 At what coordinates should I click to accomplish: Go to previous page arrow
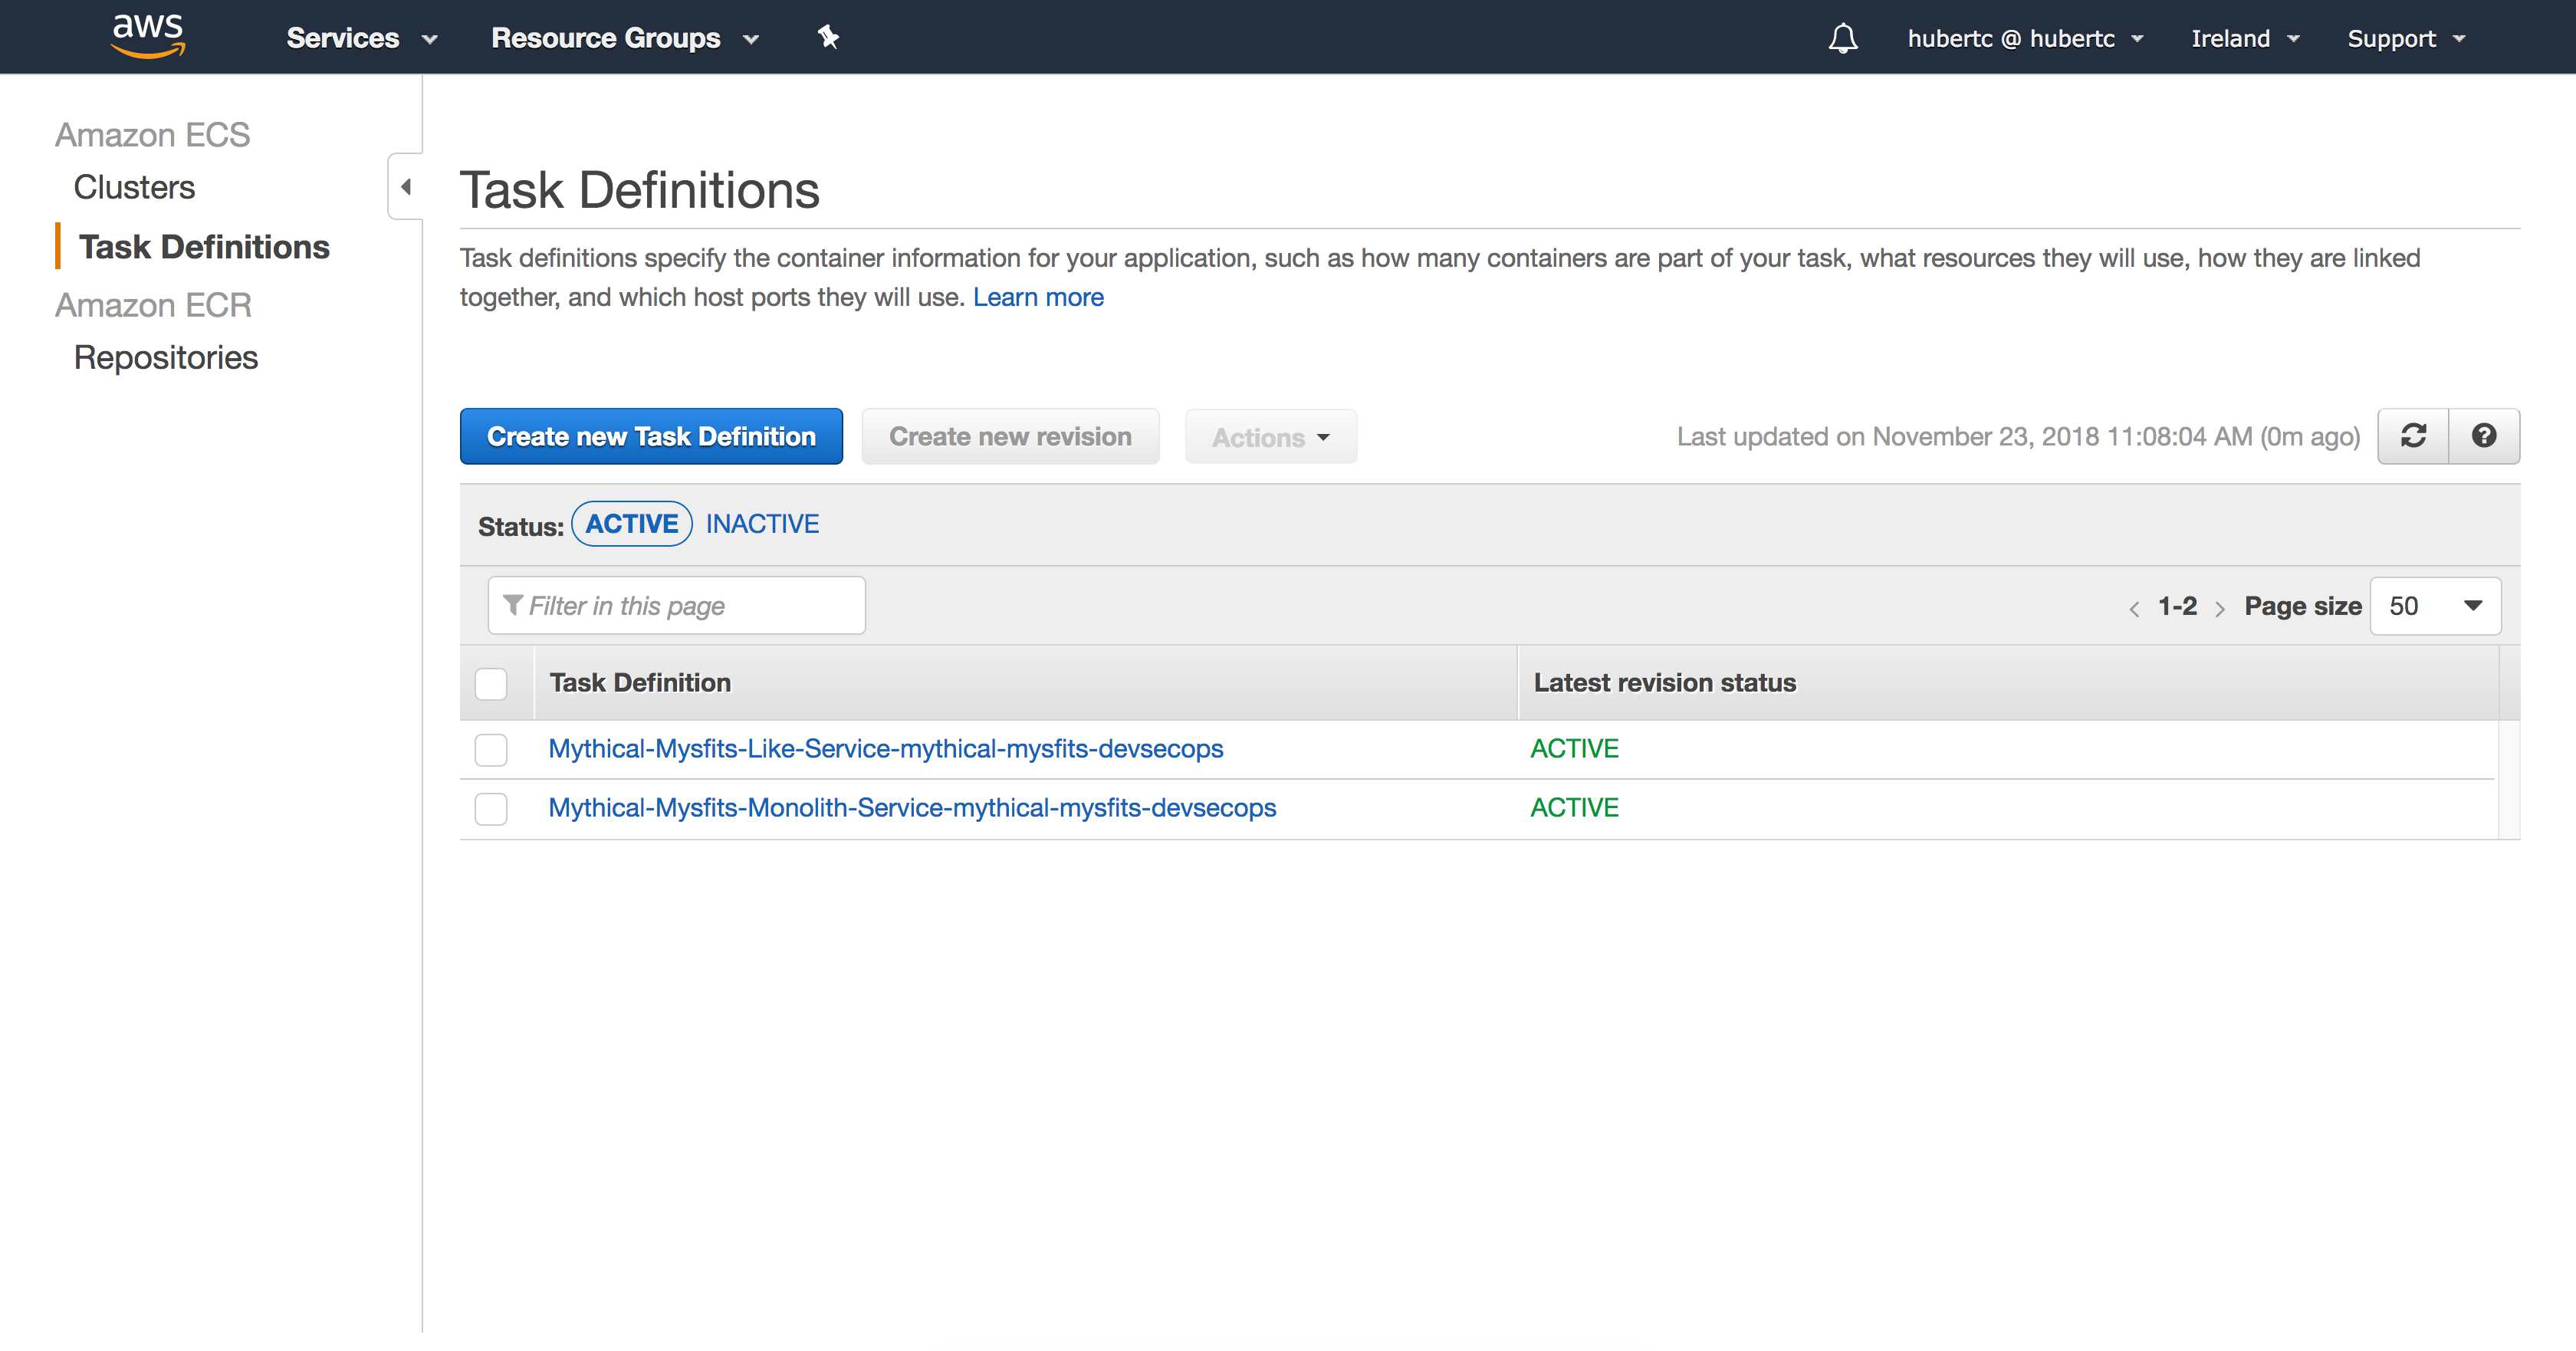point(2134,608)
